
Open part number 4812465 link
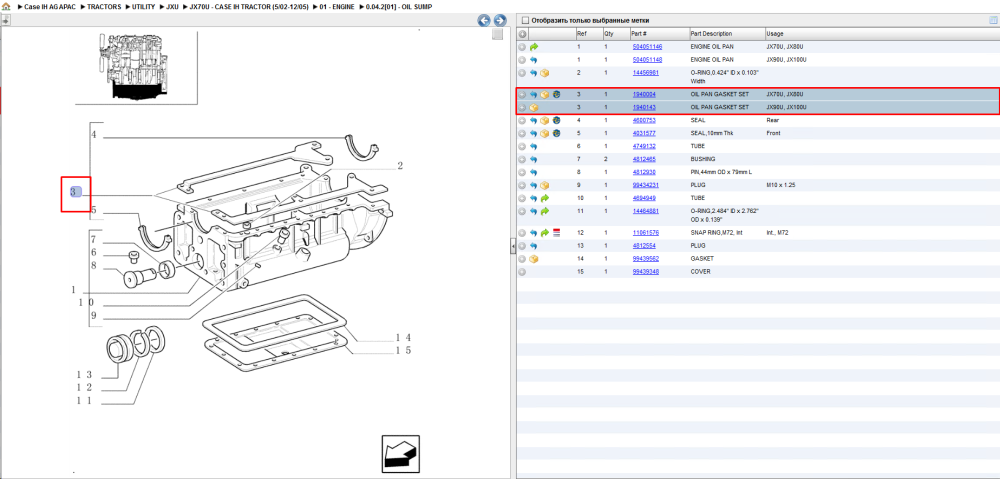[643, 159]
